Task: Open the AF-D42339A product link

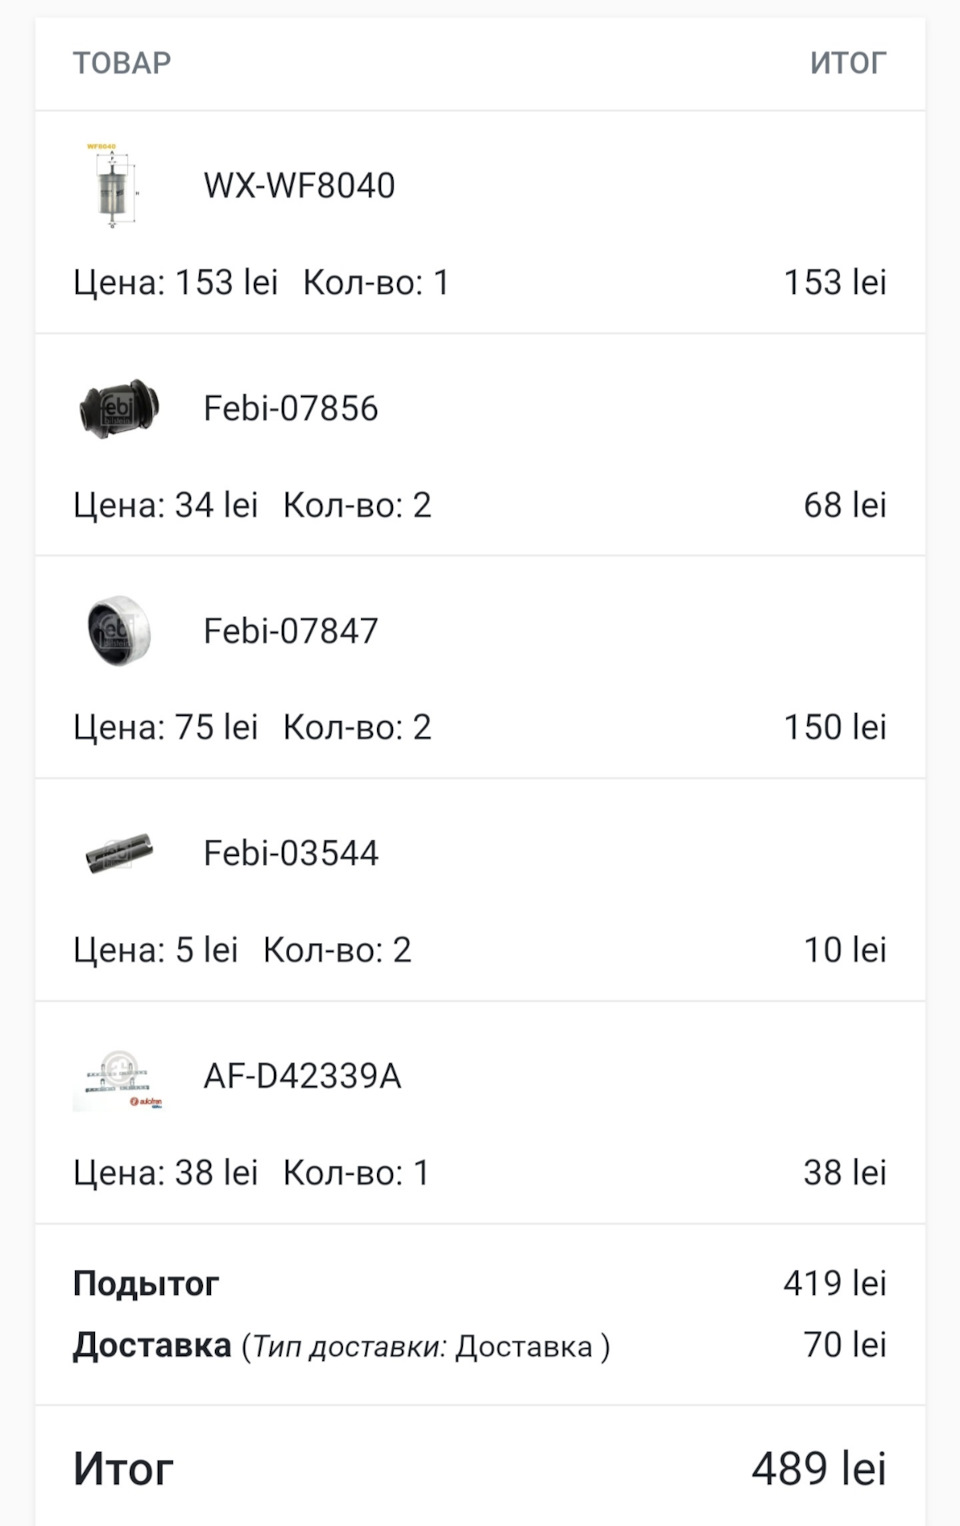Action: coord(302,1076)
